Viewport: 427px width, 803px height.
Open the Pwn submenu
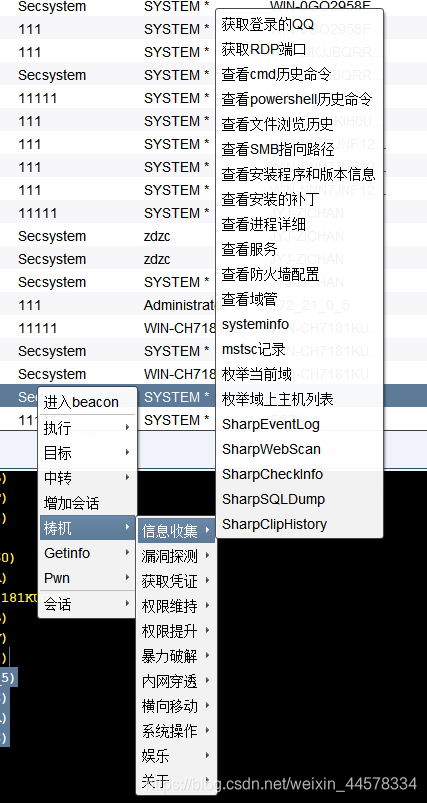(88, 578)
